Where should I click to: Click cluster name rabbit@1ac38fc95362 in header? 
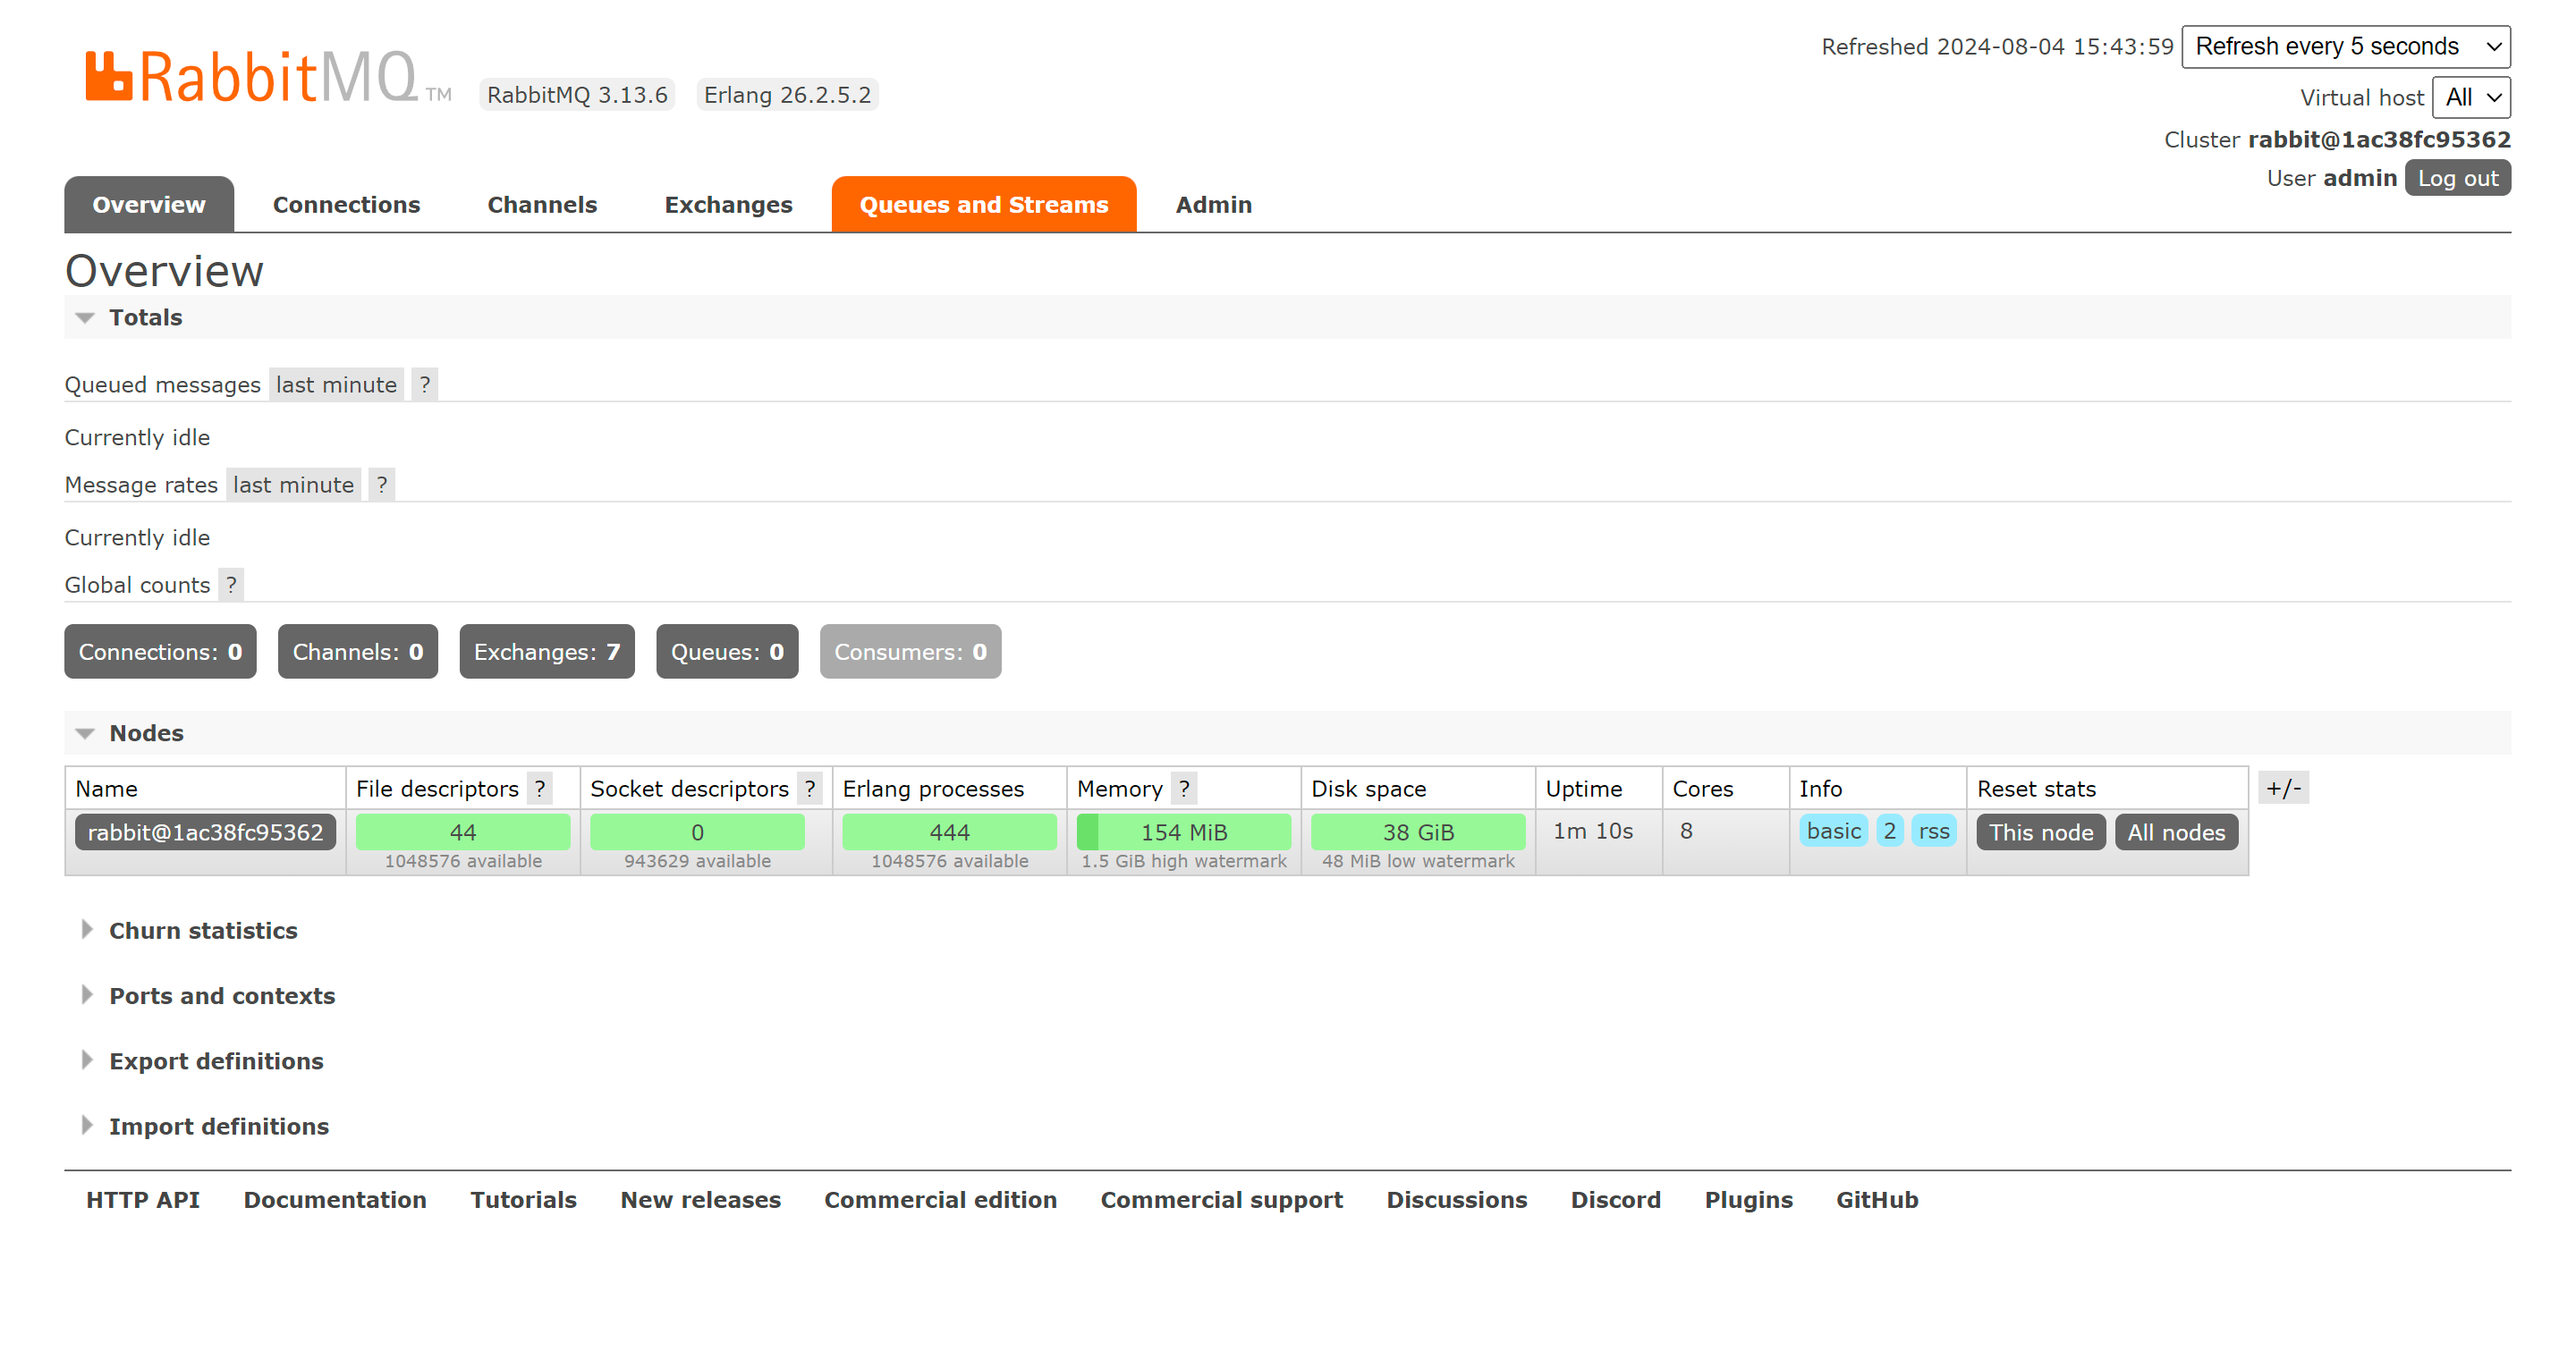click(x=2379, y=140)
